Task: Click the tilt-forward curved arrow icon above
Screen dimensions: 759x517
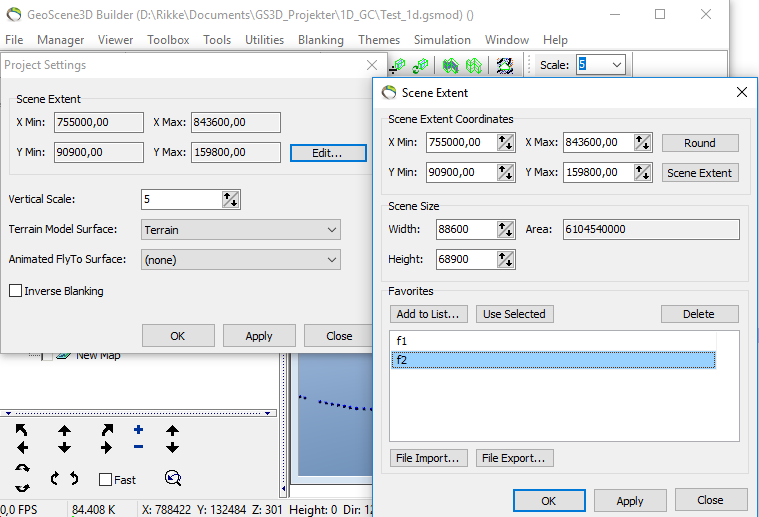Action: [x=22, y=469]
